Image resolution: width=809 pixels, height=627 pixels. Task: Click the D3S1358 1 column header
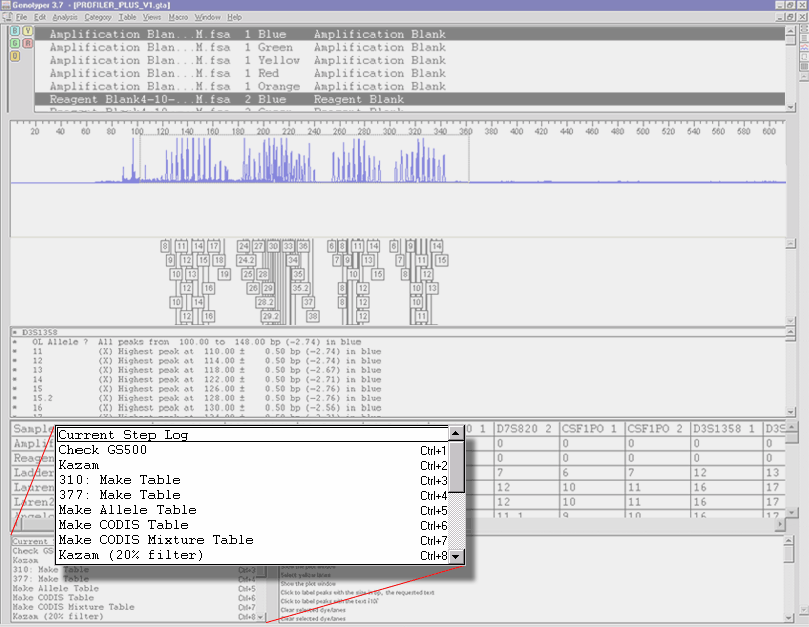point(726,429)
